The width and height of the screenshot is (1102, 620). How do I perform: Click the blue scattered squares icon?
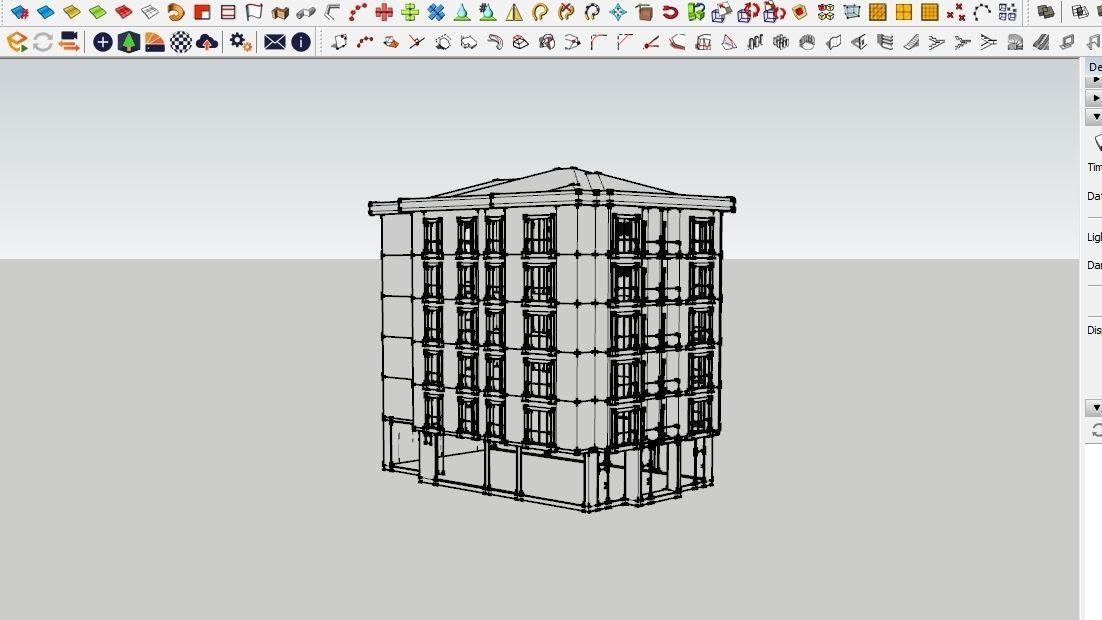(x=1008, y=12)
